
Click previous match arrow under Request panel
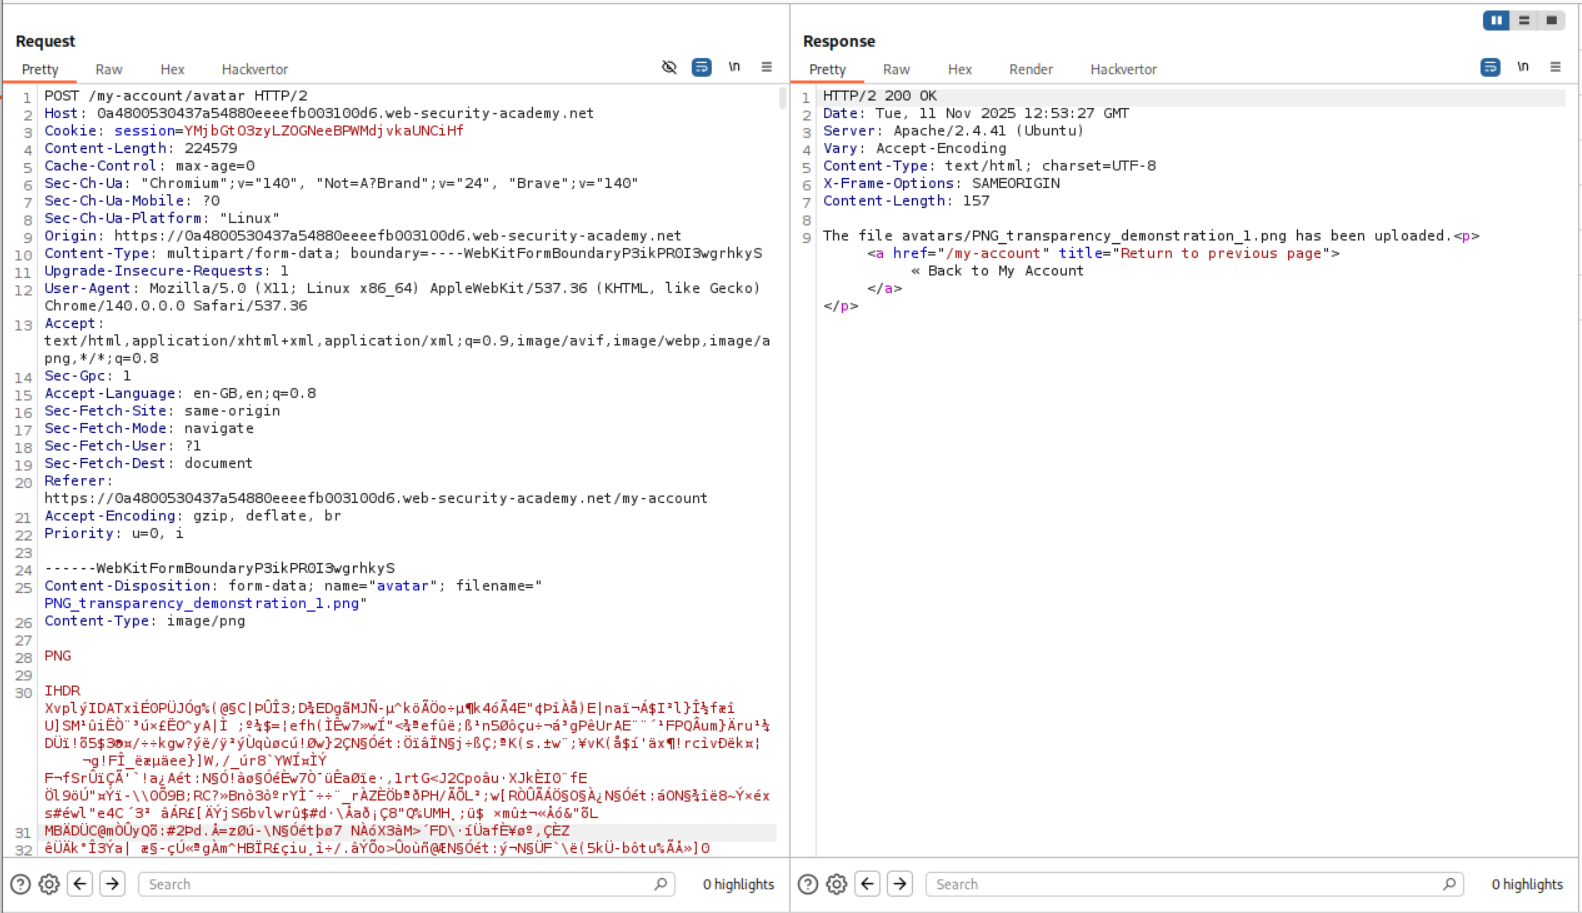[x=80, y=884]
